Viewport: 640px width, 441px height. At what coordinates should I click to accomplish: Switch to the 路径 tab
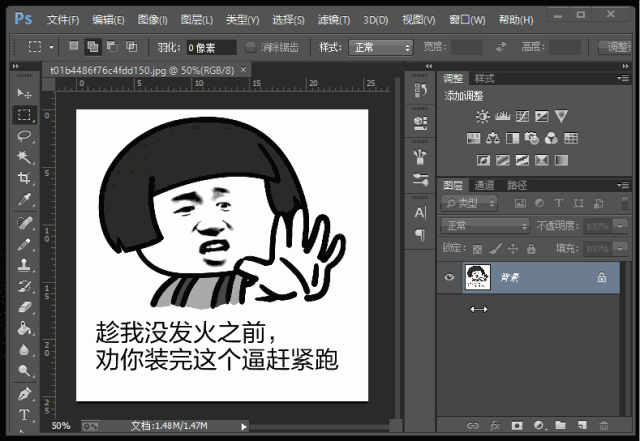pyautogui.click(x=517, y=185)
